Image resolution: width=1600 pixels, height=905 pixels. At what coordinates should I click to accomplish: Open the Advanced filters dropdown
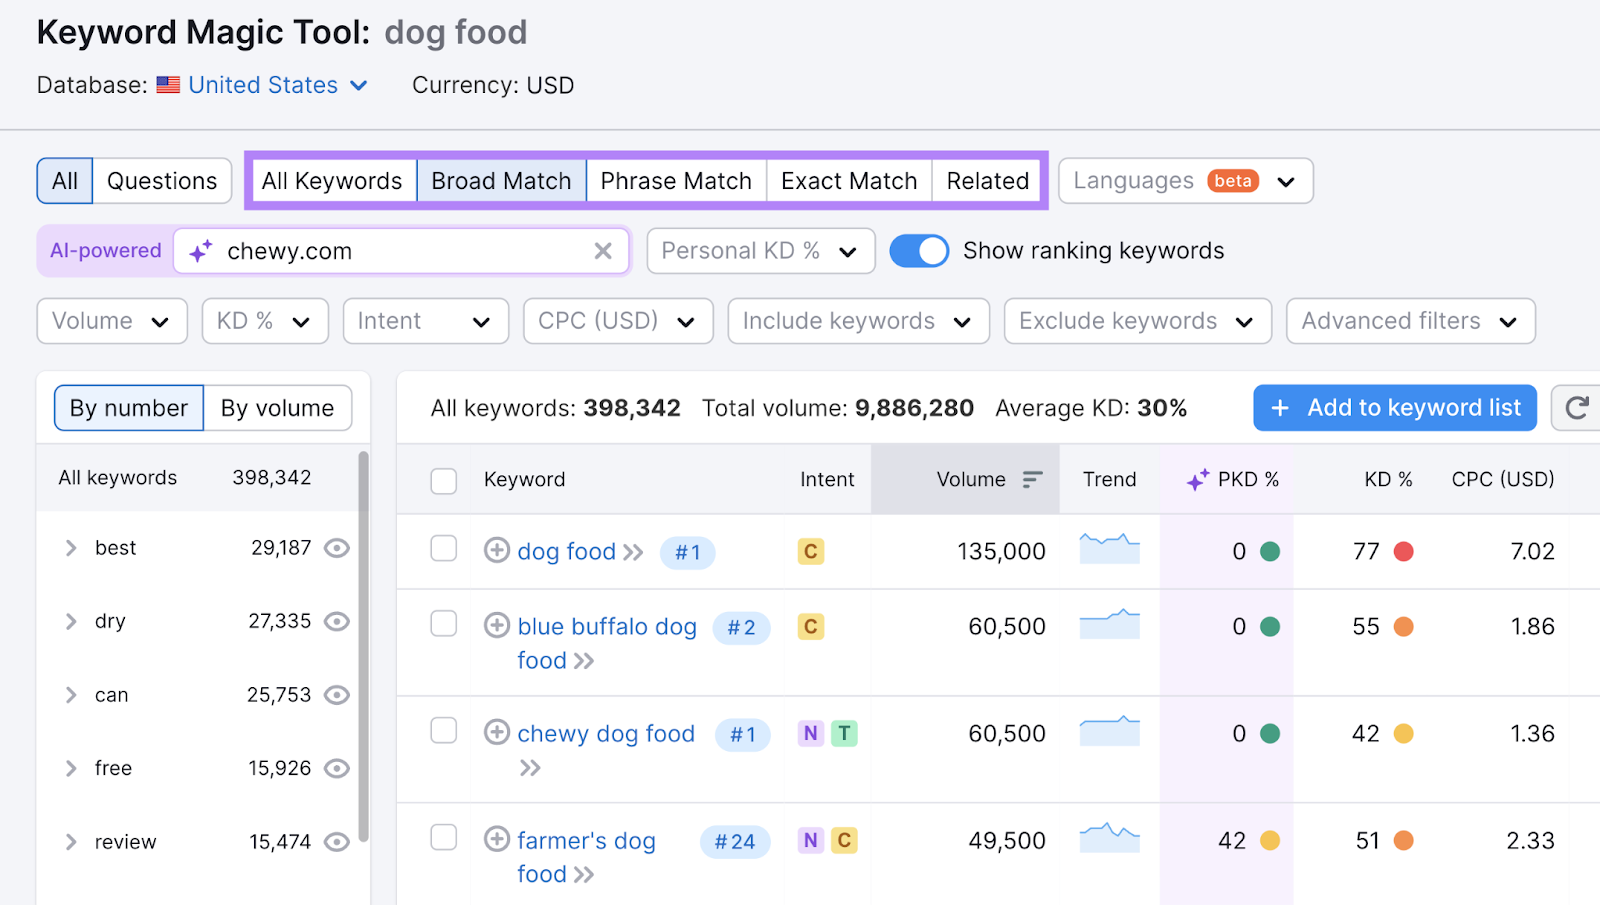1409,321
